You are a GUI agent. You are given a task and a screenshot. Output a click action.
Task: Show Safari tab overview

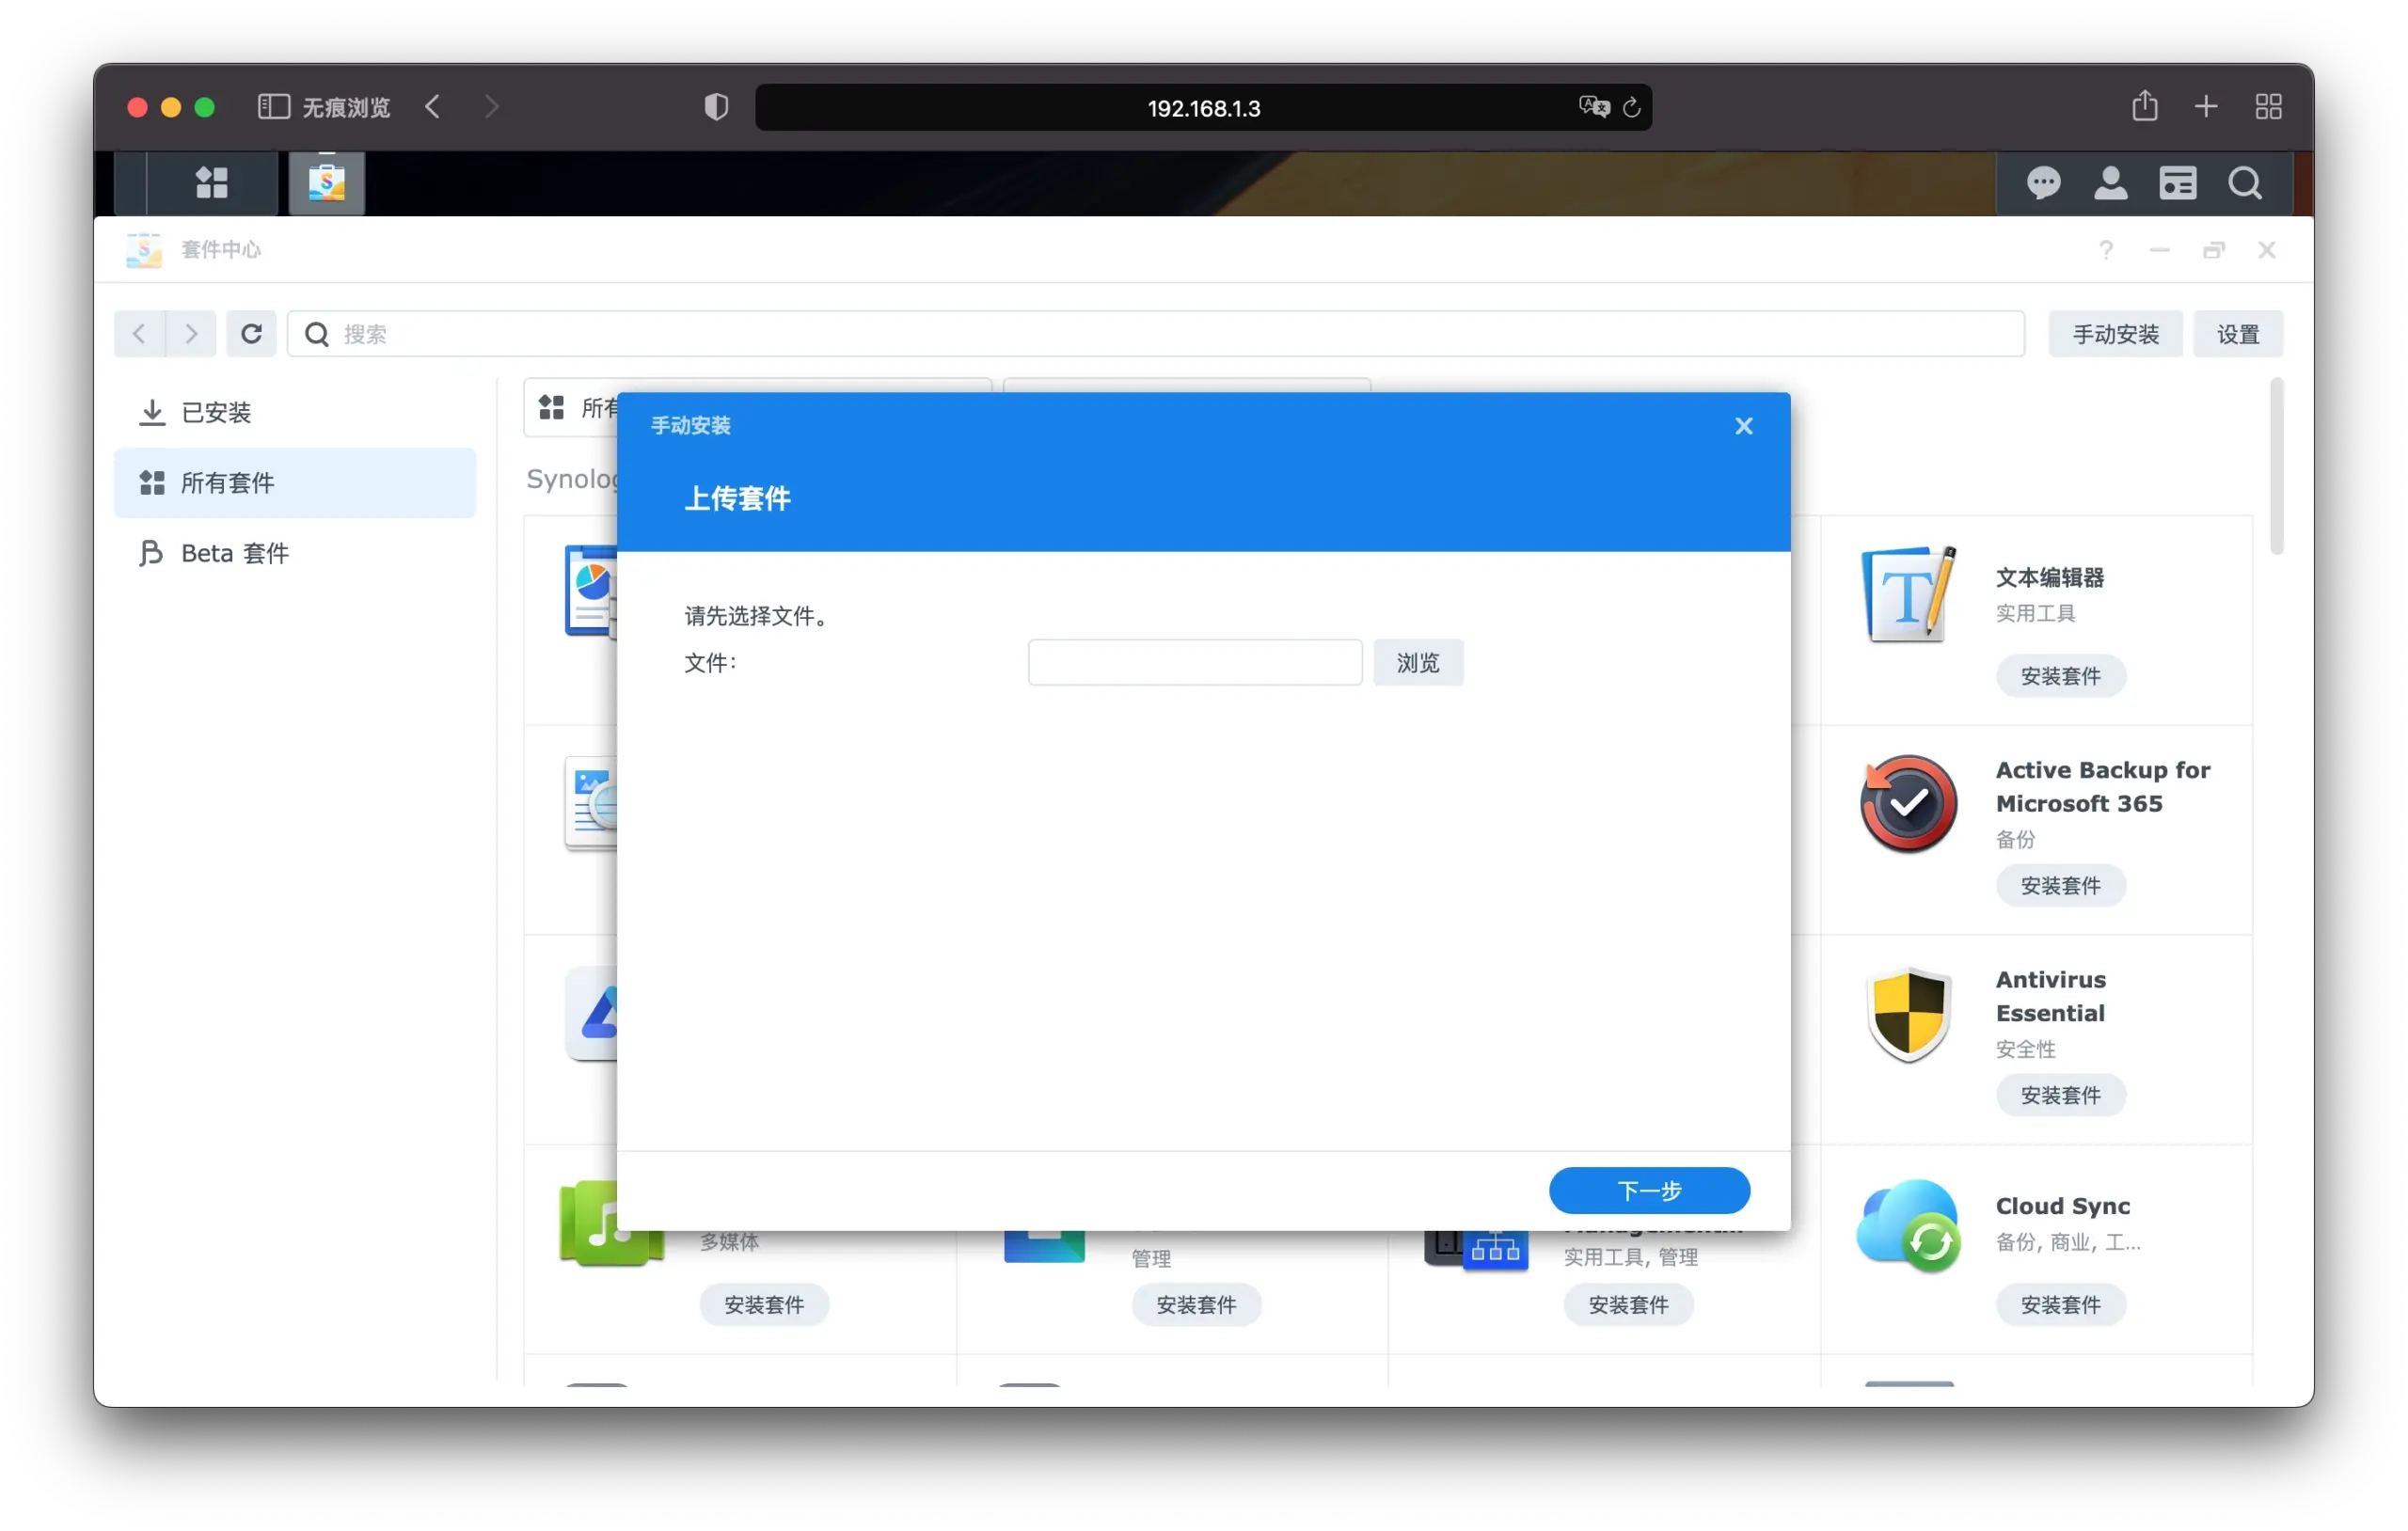pyautogui.click(x=2269, y=106)
